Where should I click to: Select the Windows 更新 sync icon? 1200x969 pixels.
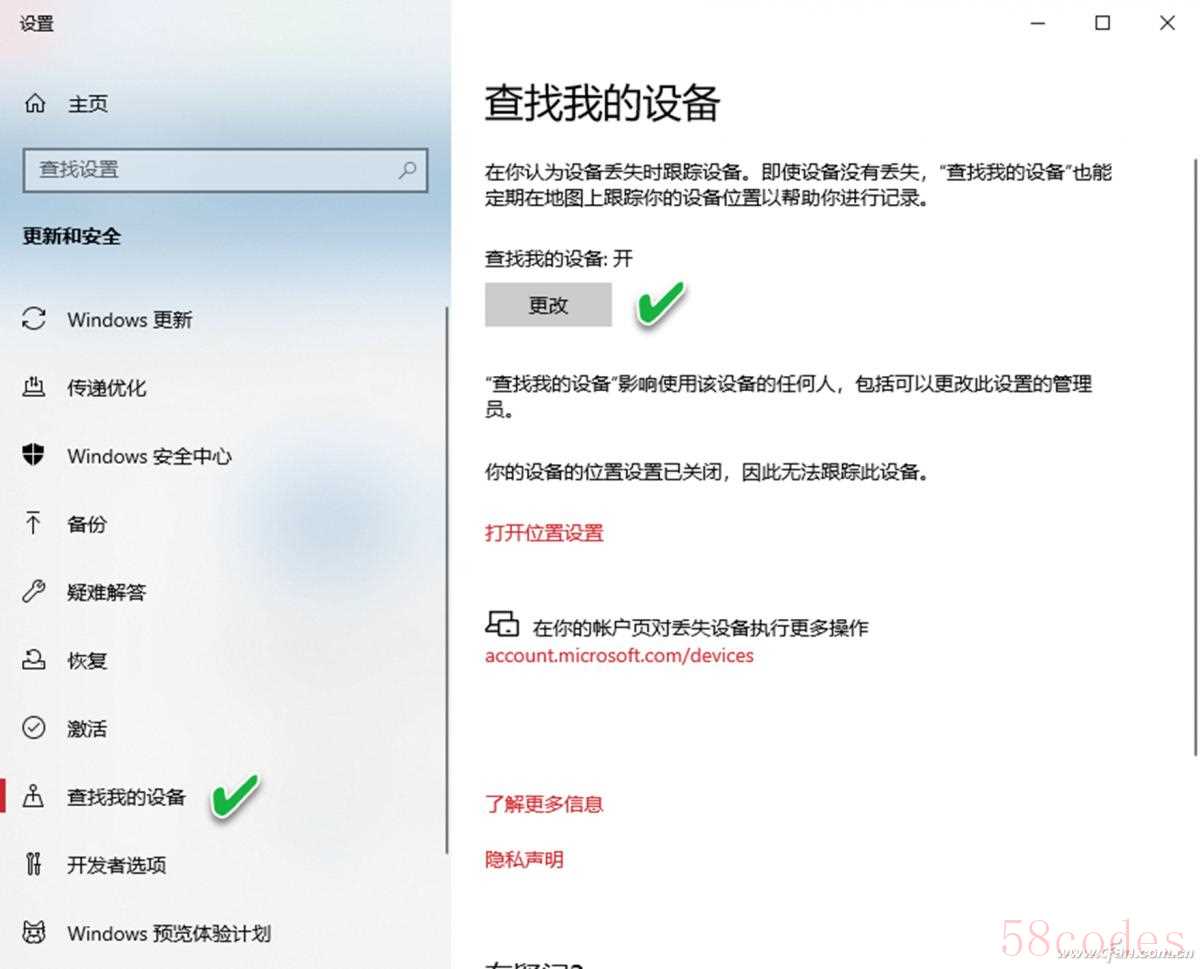pos(34,319)
